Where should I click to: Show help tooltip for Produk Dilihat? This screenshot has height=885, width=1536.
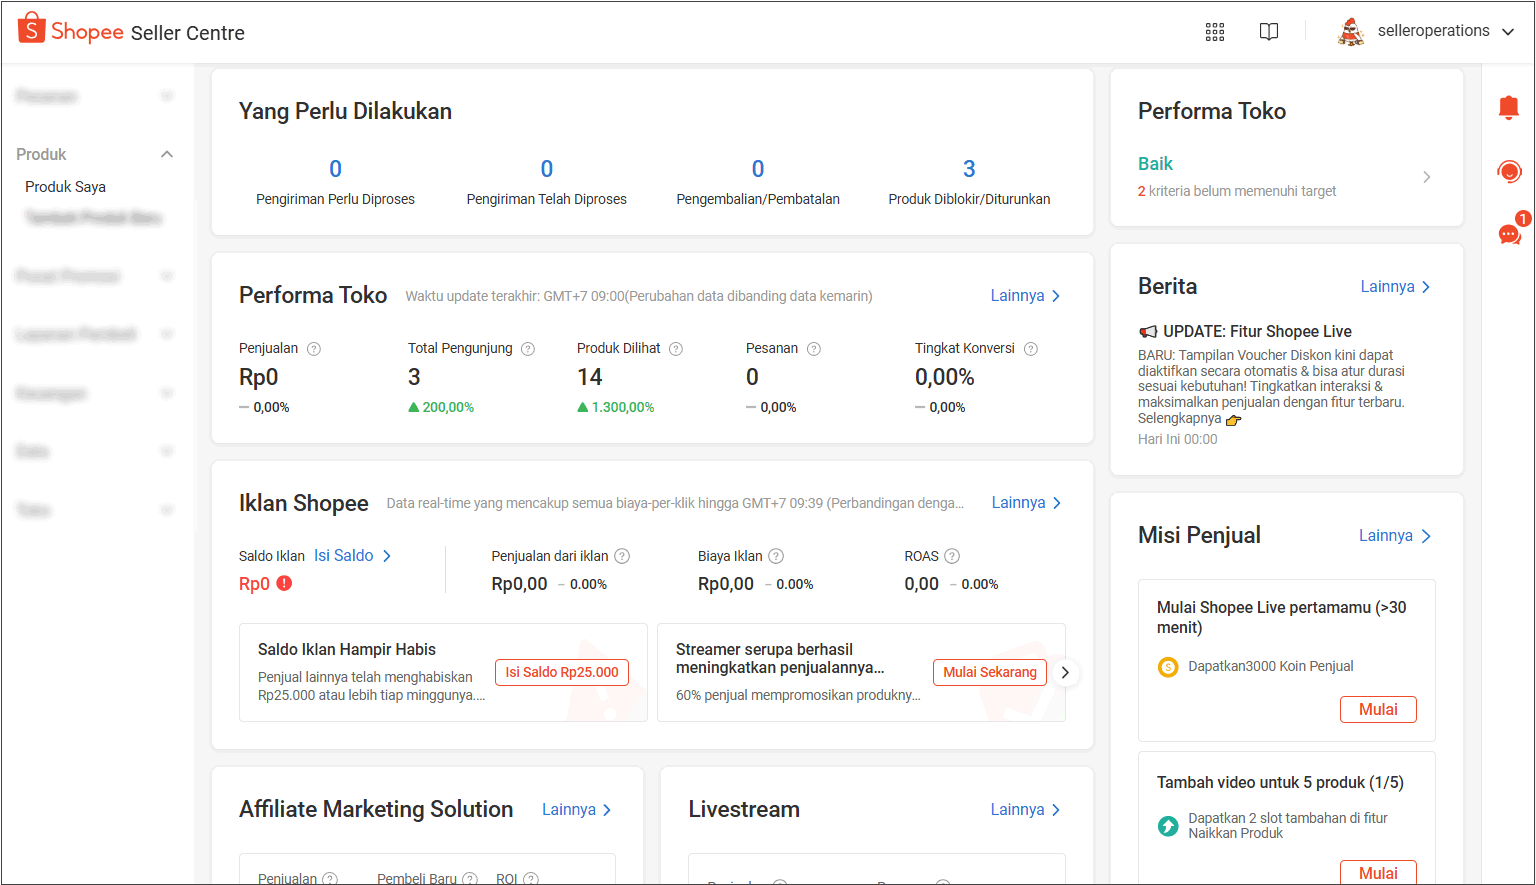[x=676, y=349]
